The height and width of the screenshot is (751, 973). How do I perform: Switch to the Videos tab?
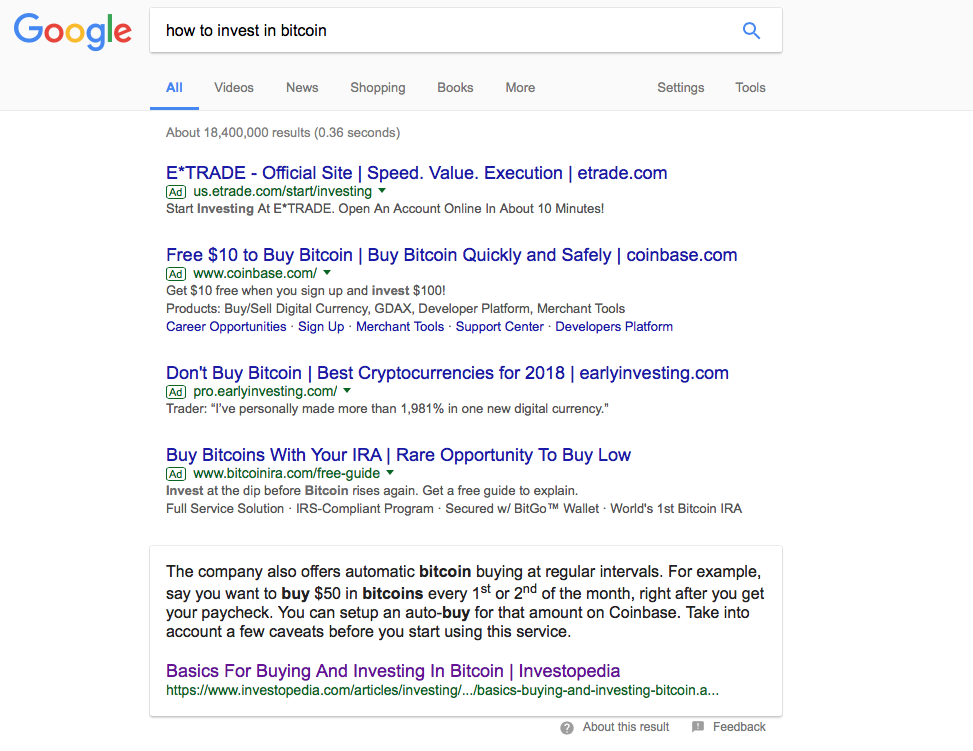tap(233, 88)
